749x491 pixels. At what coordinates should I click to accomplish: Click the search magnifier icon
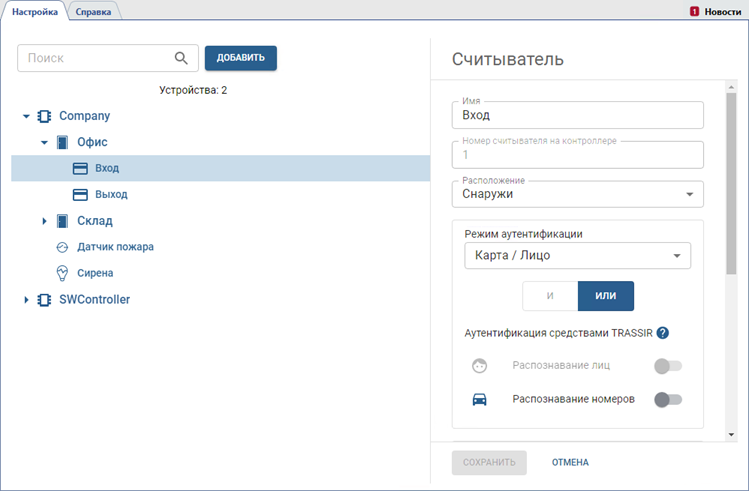pyautogui.click(x=181, y=58)
